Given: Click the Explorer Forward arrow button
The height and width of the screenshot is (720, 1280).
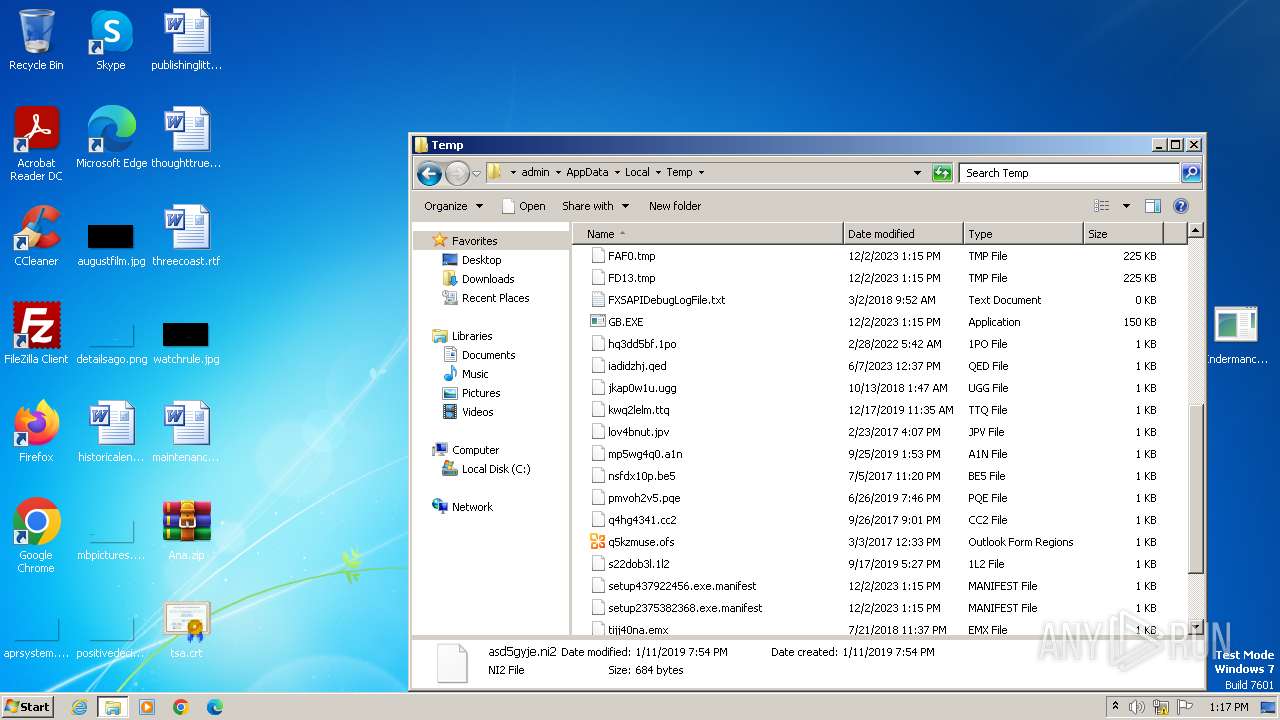Looking at the screenshot, I should [457, 173].
